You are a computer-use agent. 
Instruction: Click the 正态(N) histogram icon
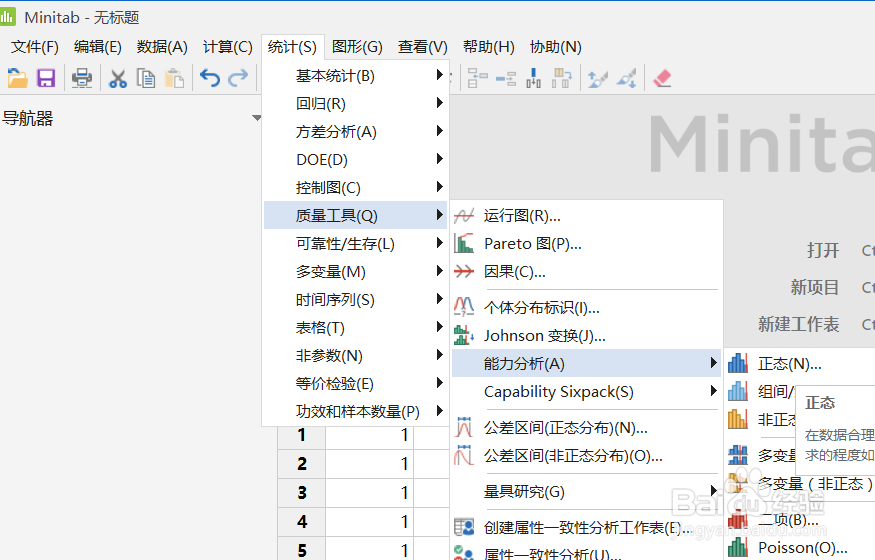pyautogui.click(x=738, y=364)
